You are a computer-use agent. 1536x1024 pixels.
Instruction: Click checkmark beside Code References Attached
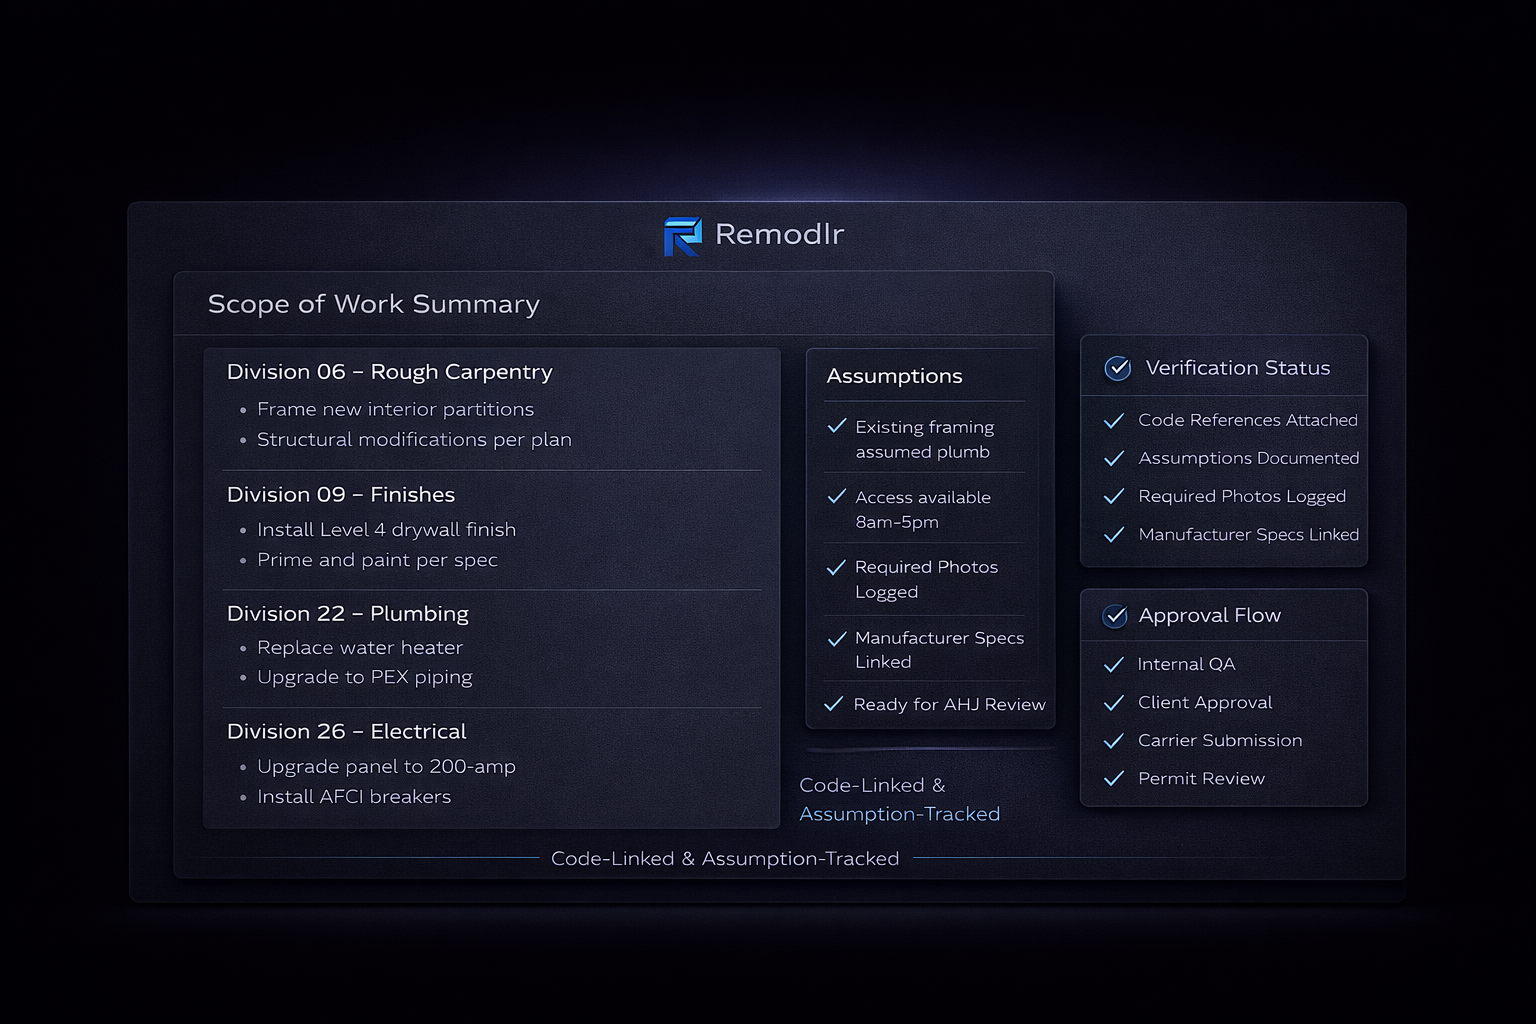pyautogui.click(x=1113, y=421)
